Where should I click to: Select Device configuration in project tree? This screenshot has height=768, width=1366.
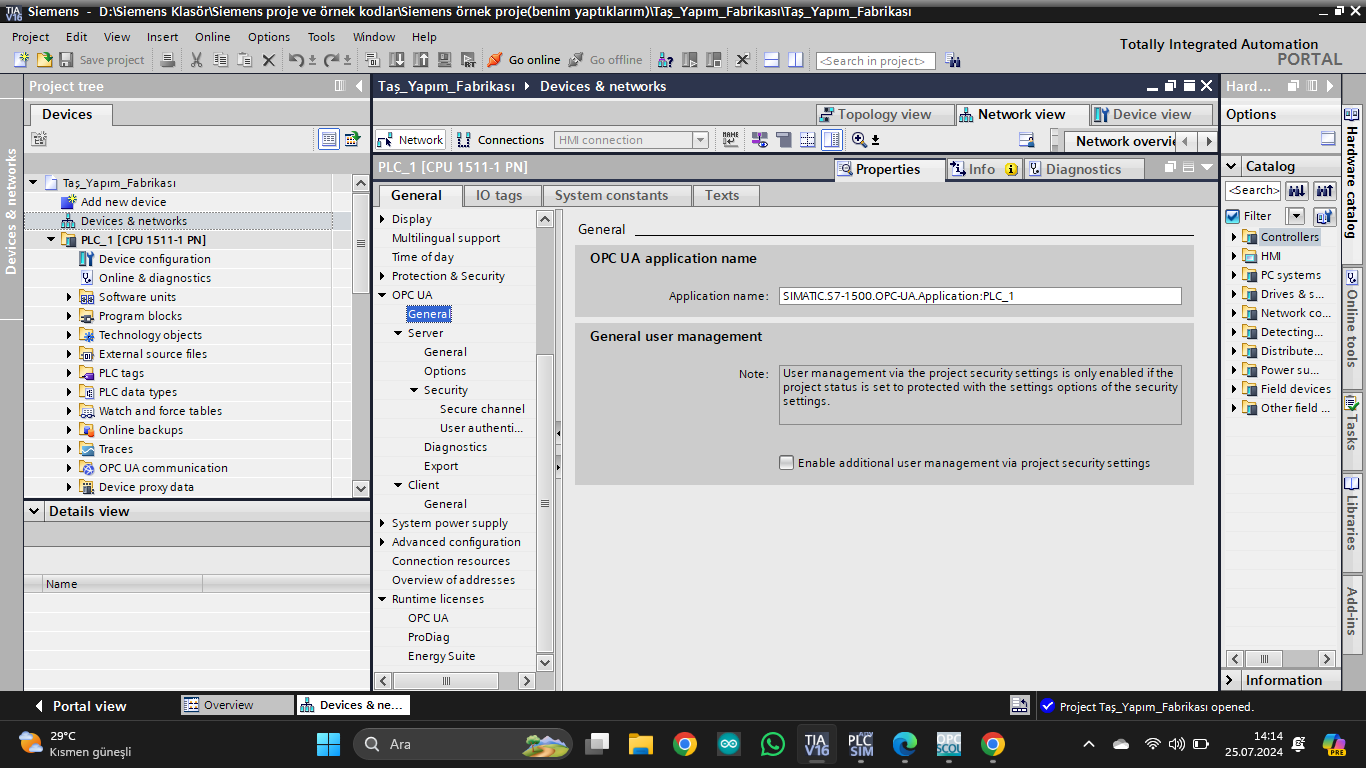pyautogui.click(x=154, y=259)
